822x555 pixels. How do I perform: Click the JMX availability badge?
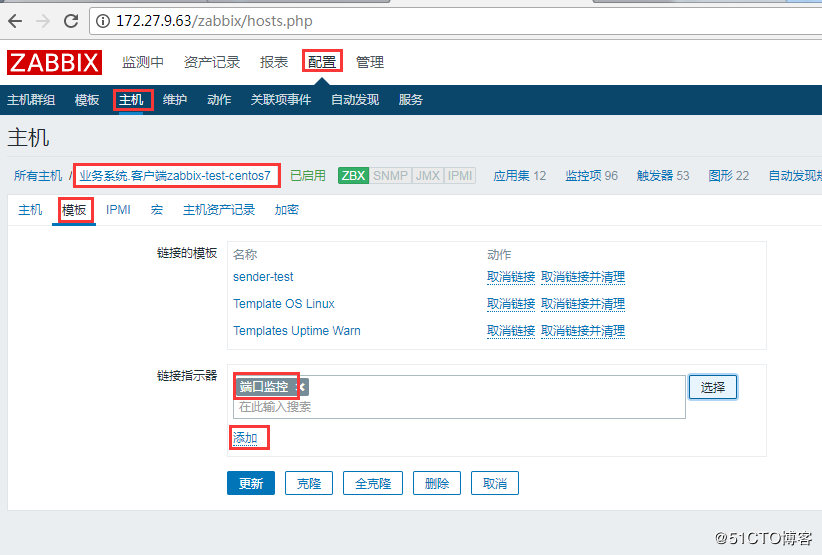428,176
